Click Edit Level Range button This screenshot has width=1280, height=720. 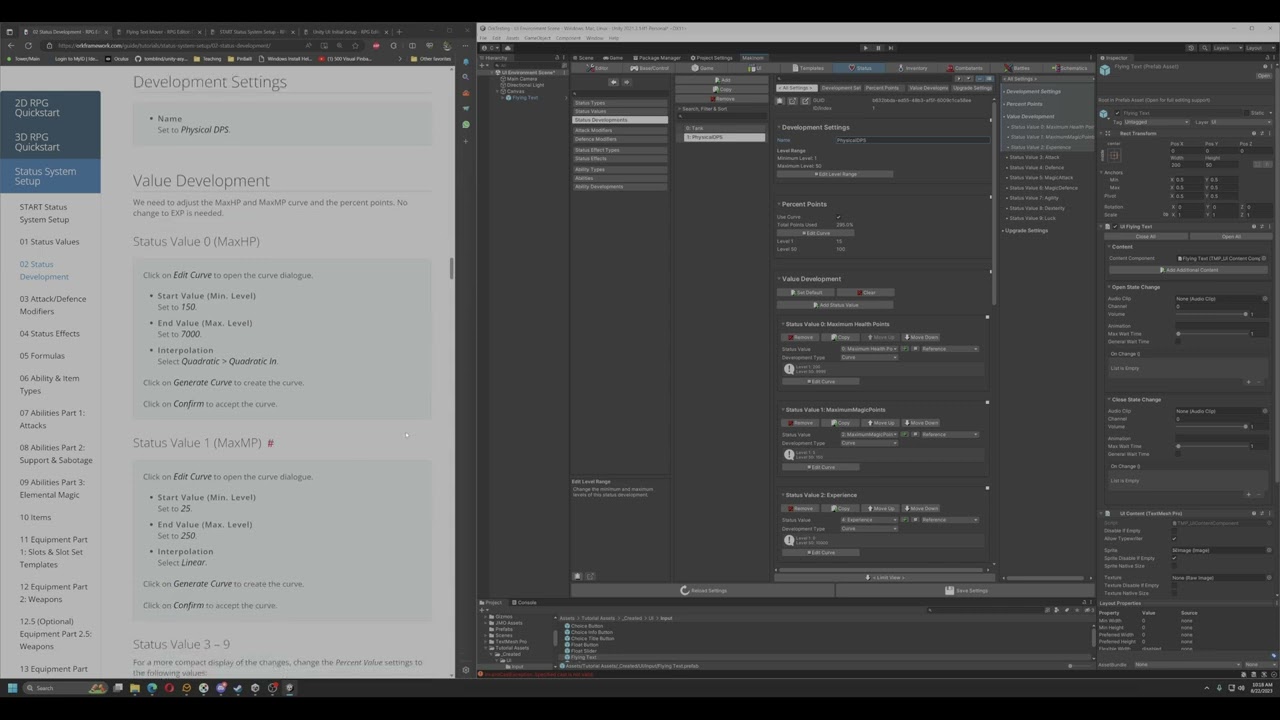click(834, 174)
